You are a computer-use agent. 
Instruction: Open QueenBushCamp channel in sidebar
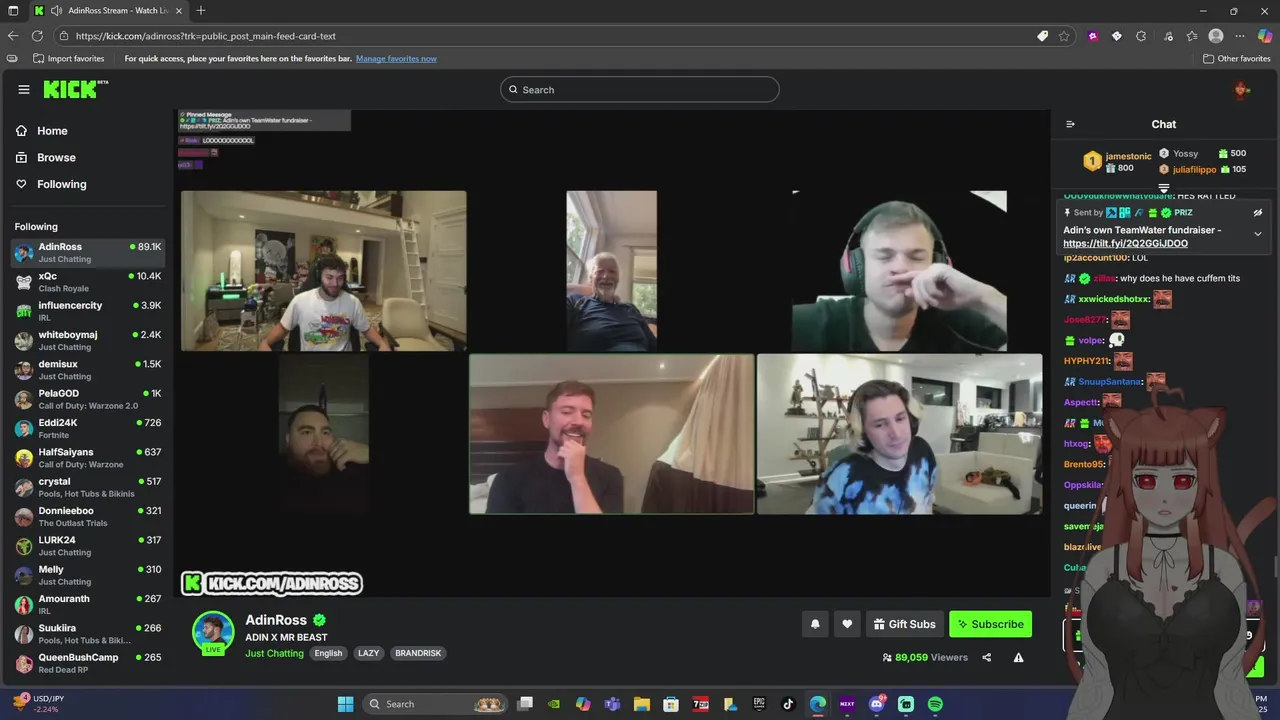(87, 663)
